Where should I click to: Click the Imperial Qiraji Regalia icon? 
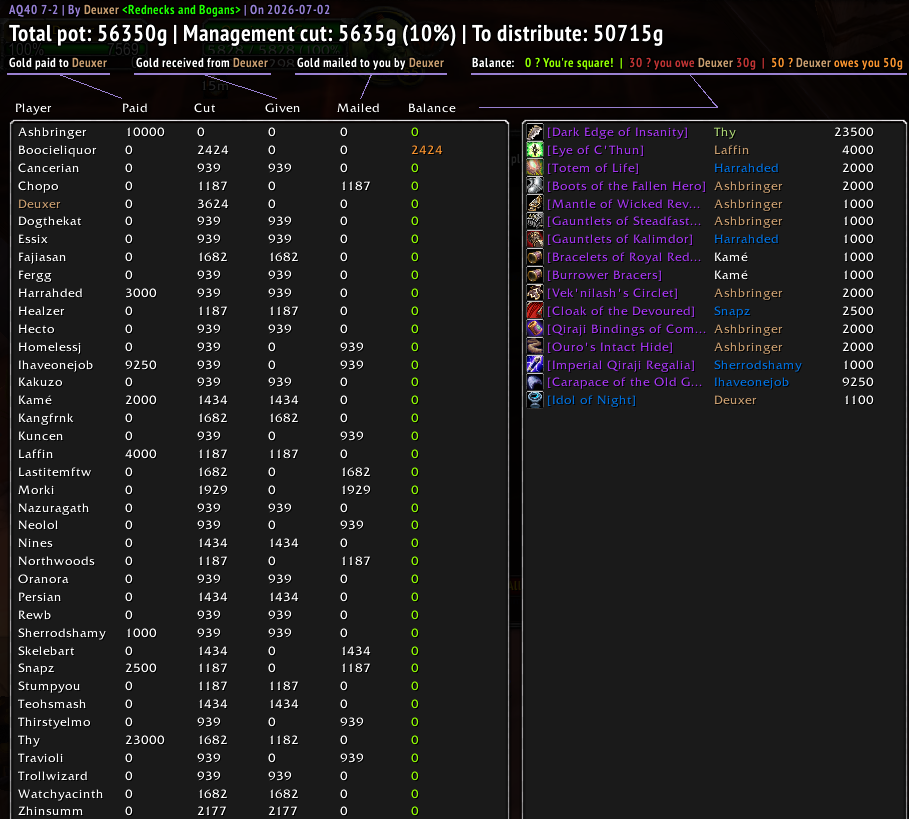pos(535,365)
